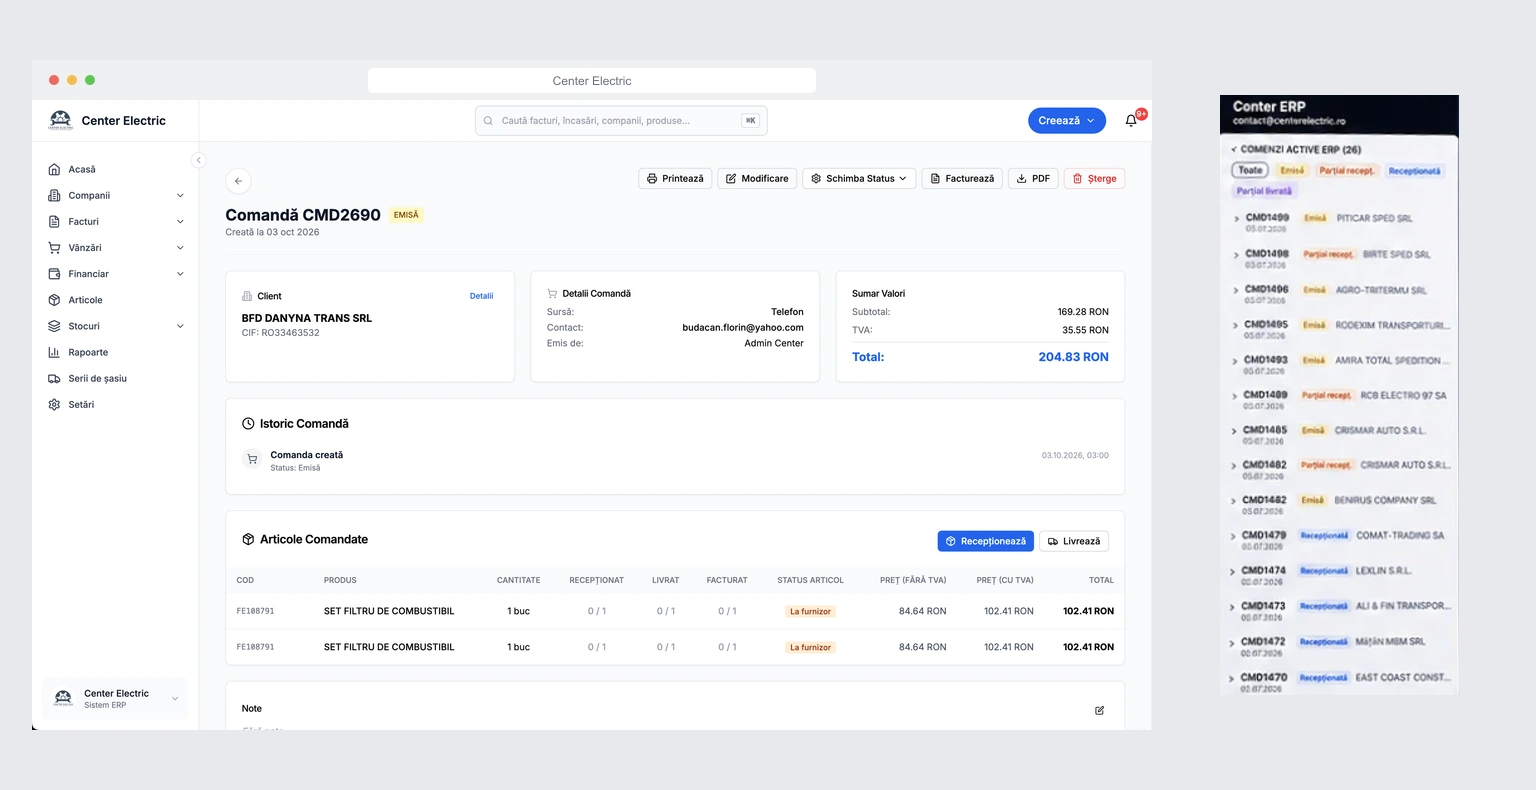
Task: Open client Detalii link
Action: [481, 296]
